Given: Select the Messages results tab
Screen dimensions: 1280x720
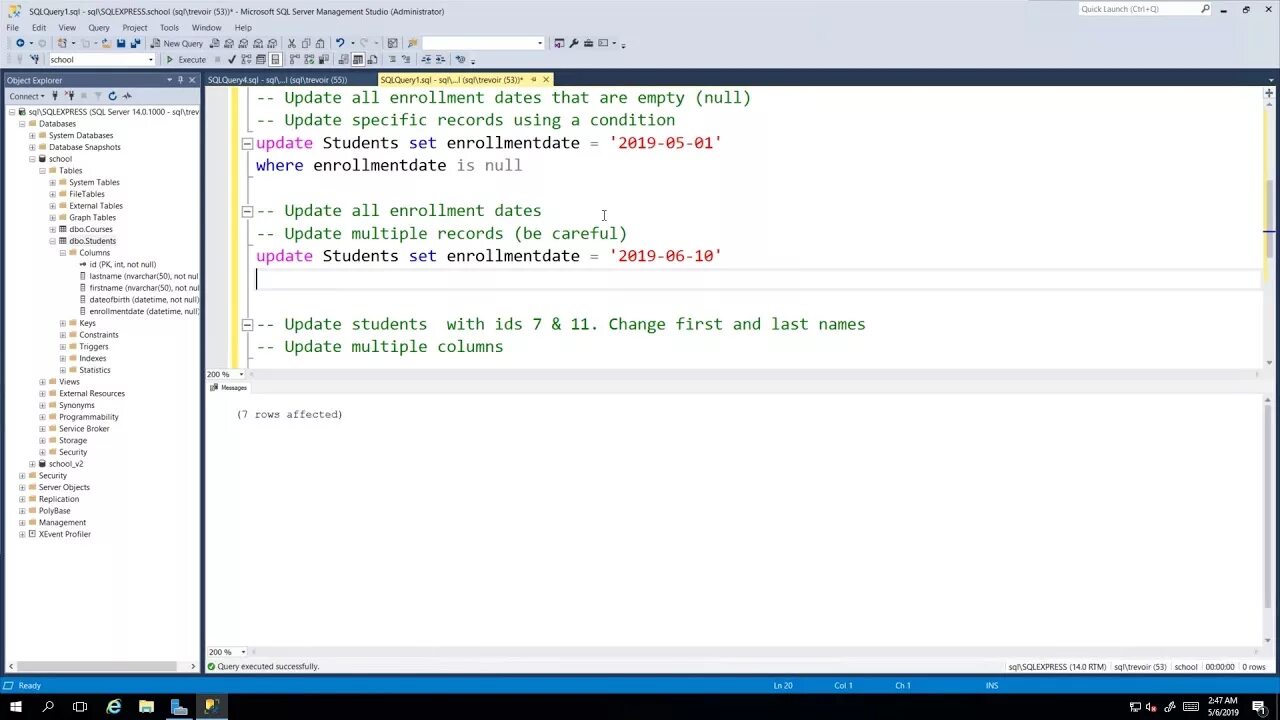Looking at the screenshot, I should (228, 388).
